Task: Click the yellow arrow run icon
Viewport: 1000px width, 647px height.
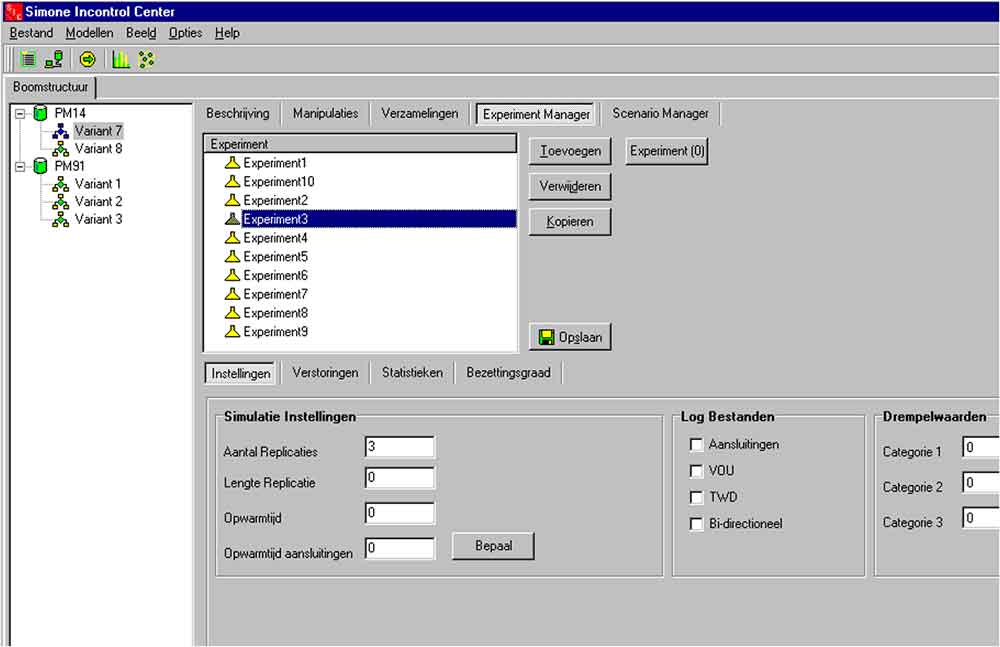Action: click(87, 59)
